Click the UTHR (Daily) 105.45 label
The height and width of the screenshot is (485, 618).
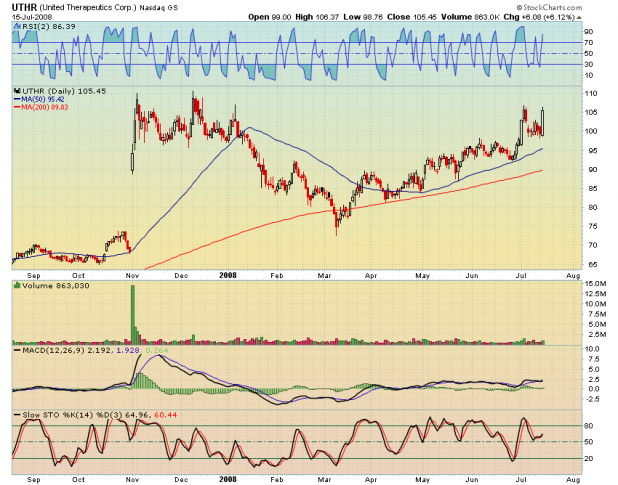(64, 91)
